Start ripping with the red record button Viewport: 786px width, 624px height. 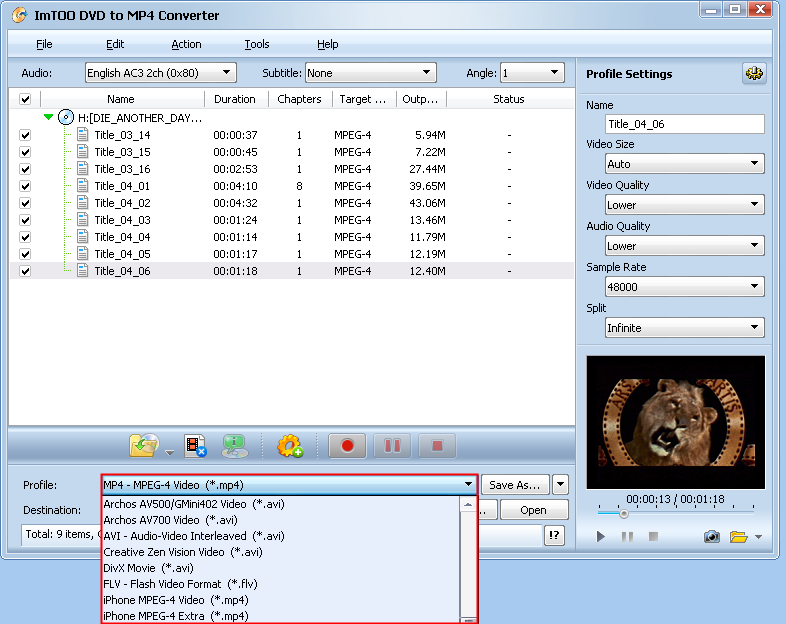point(347,446)
